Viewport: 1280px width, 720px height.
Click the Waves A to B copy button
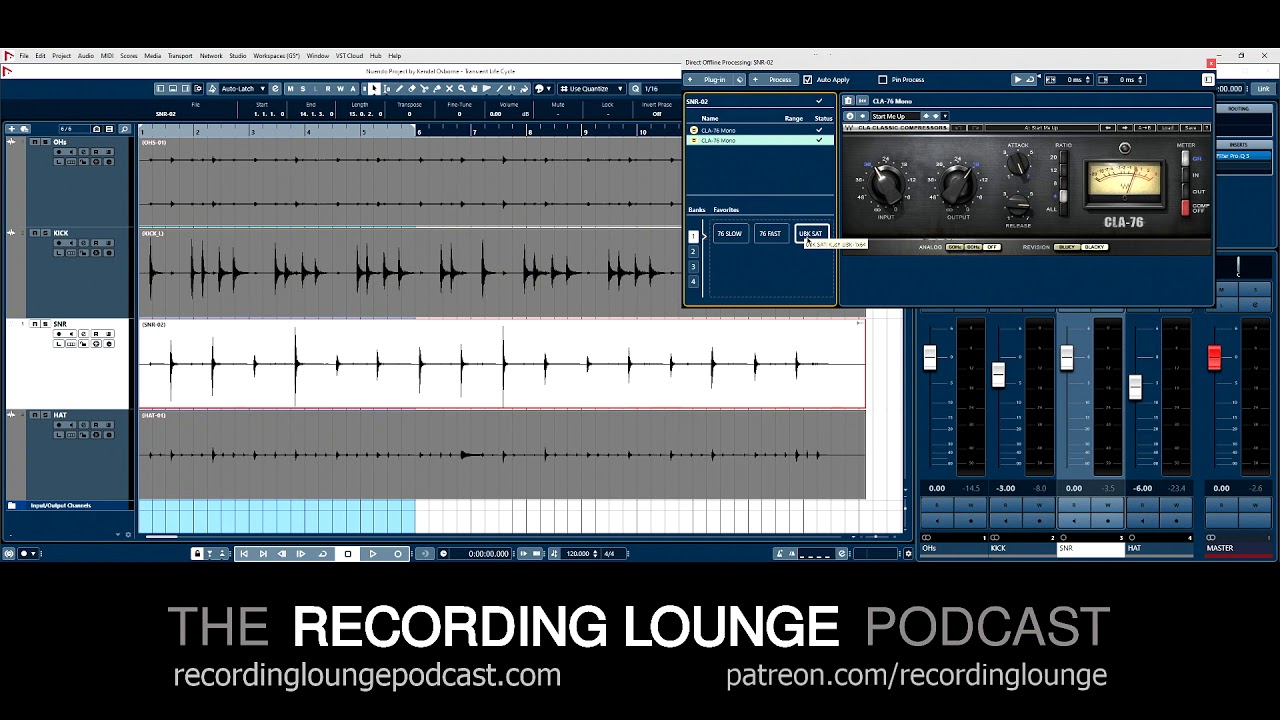[x=1145, y=128]
